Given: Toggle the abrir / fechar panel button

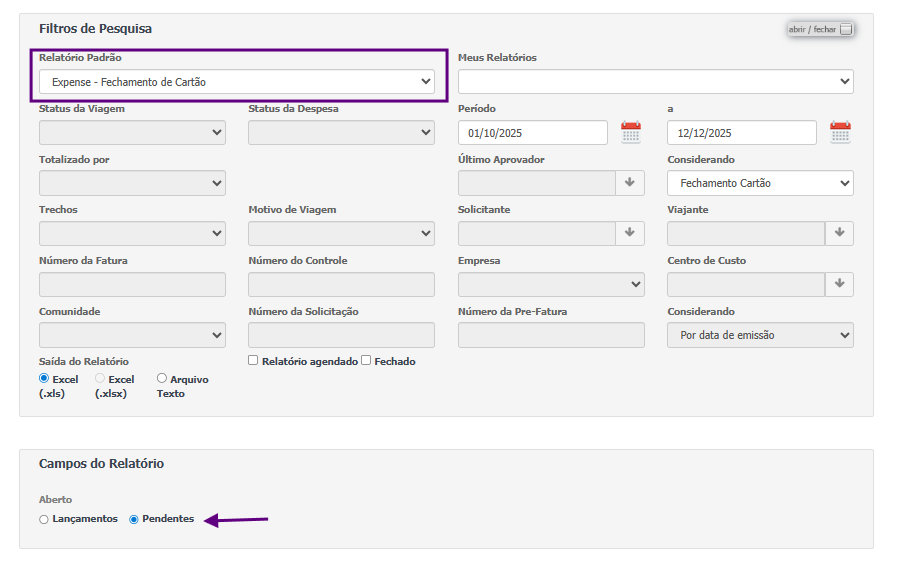Looking at the screenshot, I should 820,29.
